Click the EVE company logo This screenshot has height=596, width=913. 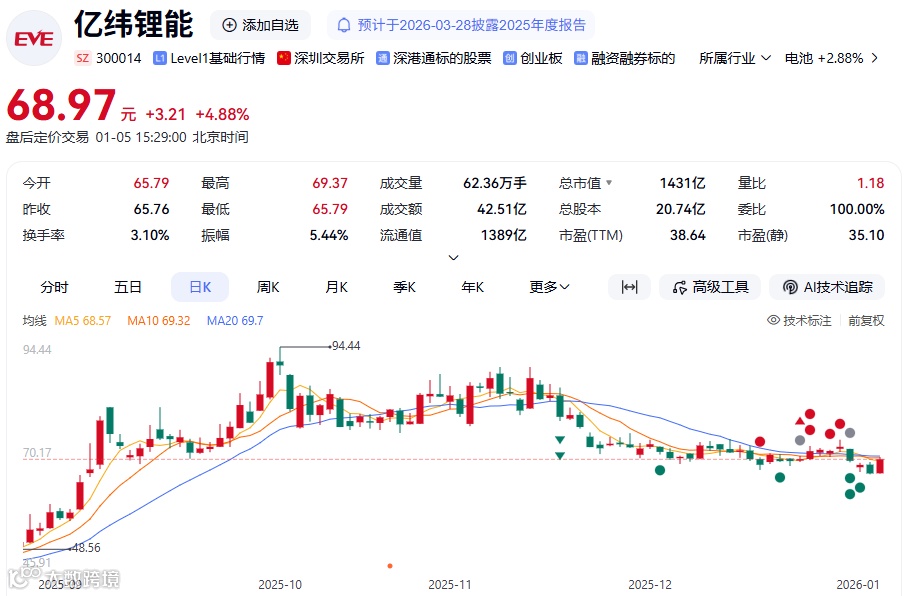point(34,38)
